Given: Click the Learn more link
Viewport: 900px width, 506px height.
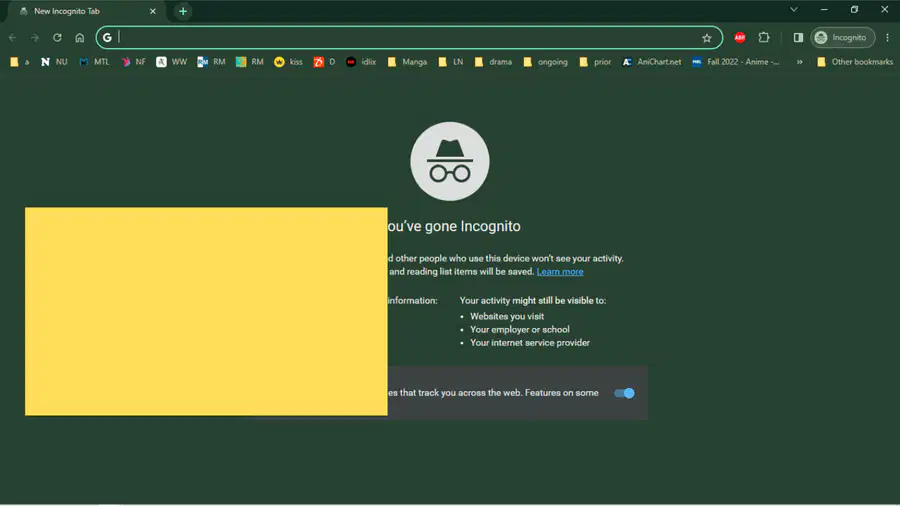Looking at the screenshot, I should pos(560,272).
